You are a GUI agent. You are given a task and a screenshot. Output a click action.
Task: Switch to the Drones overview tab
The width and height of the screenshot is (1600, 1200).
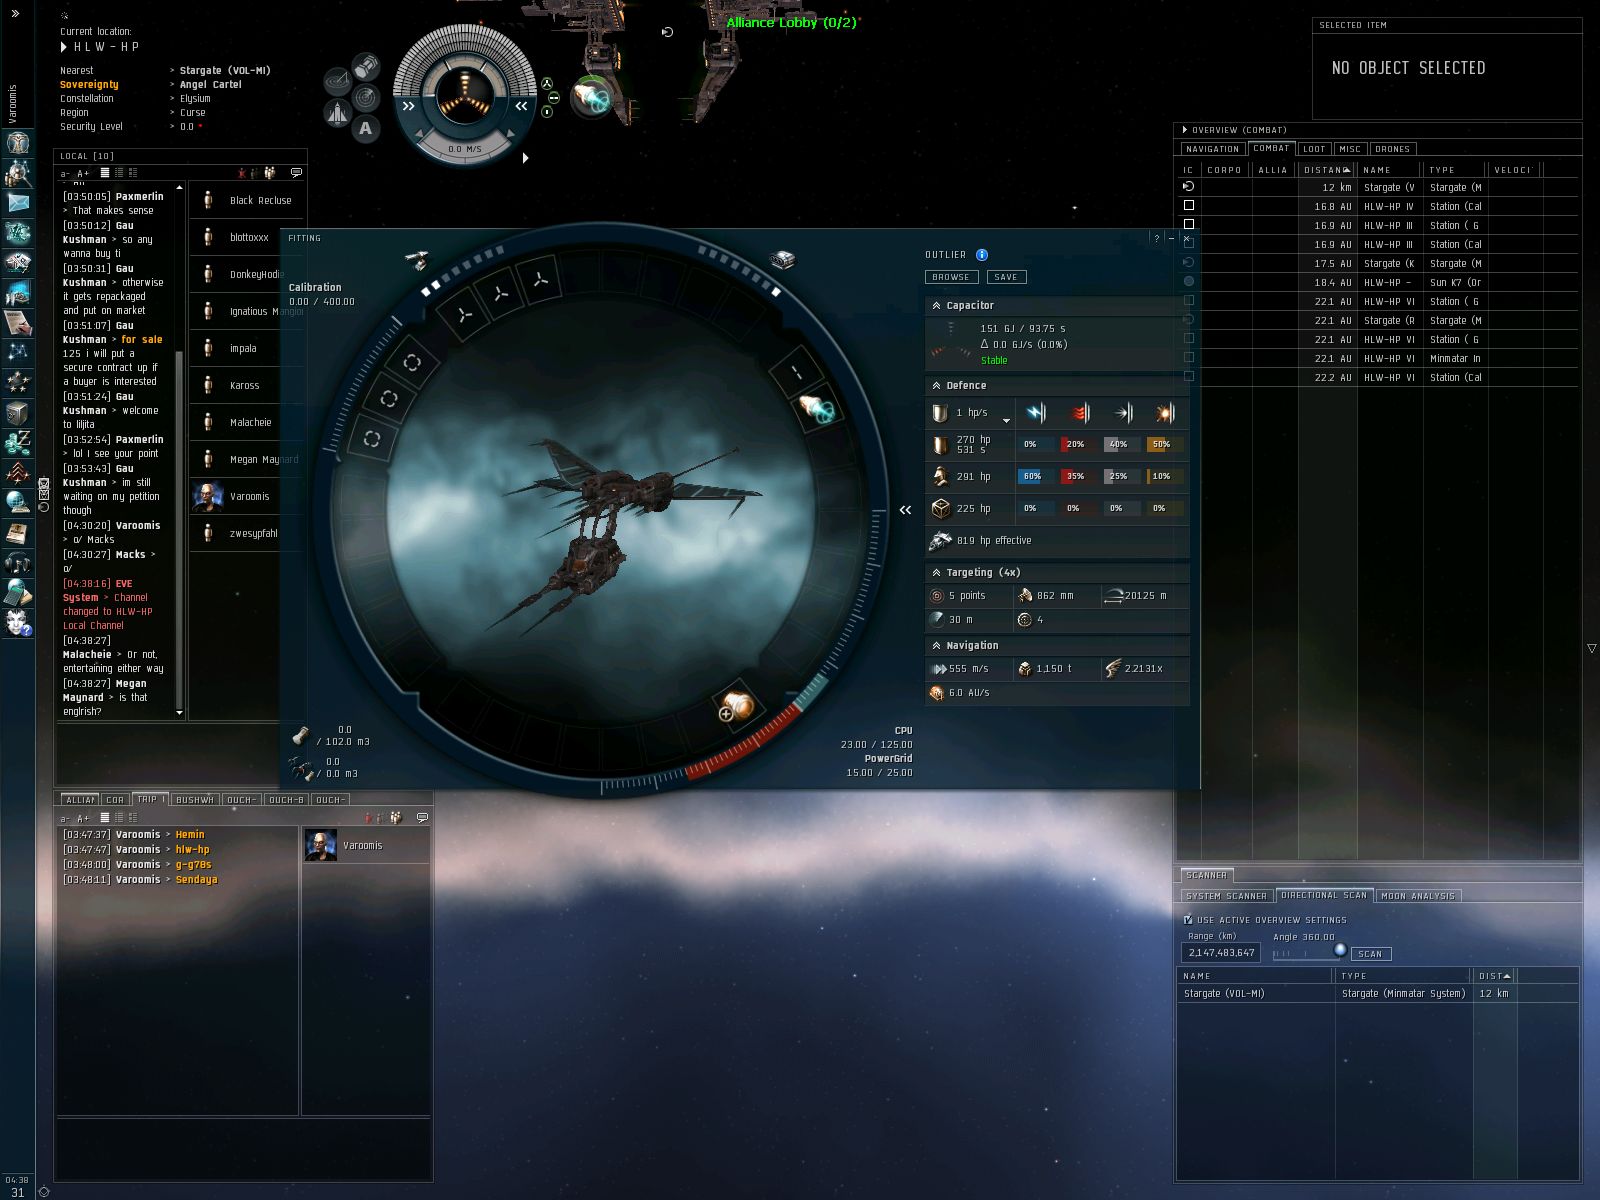click(x=1392, y=149)
